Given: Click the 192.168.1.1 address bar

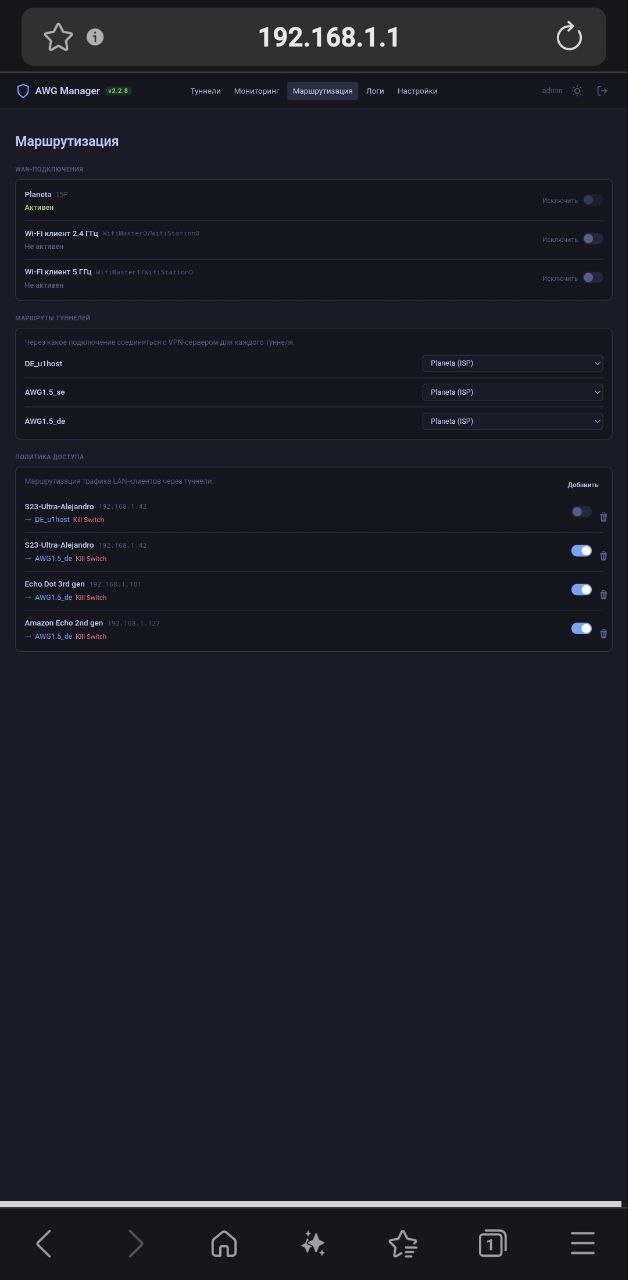Looking at the screenshot, I should coord(328,38).
